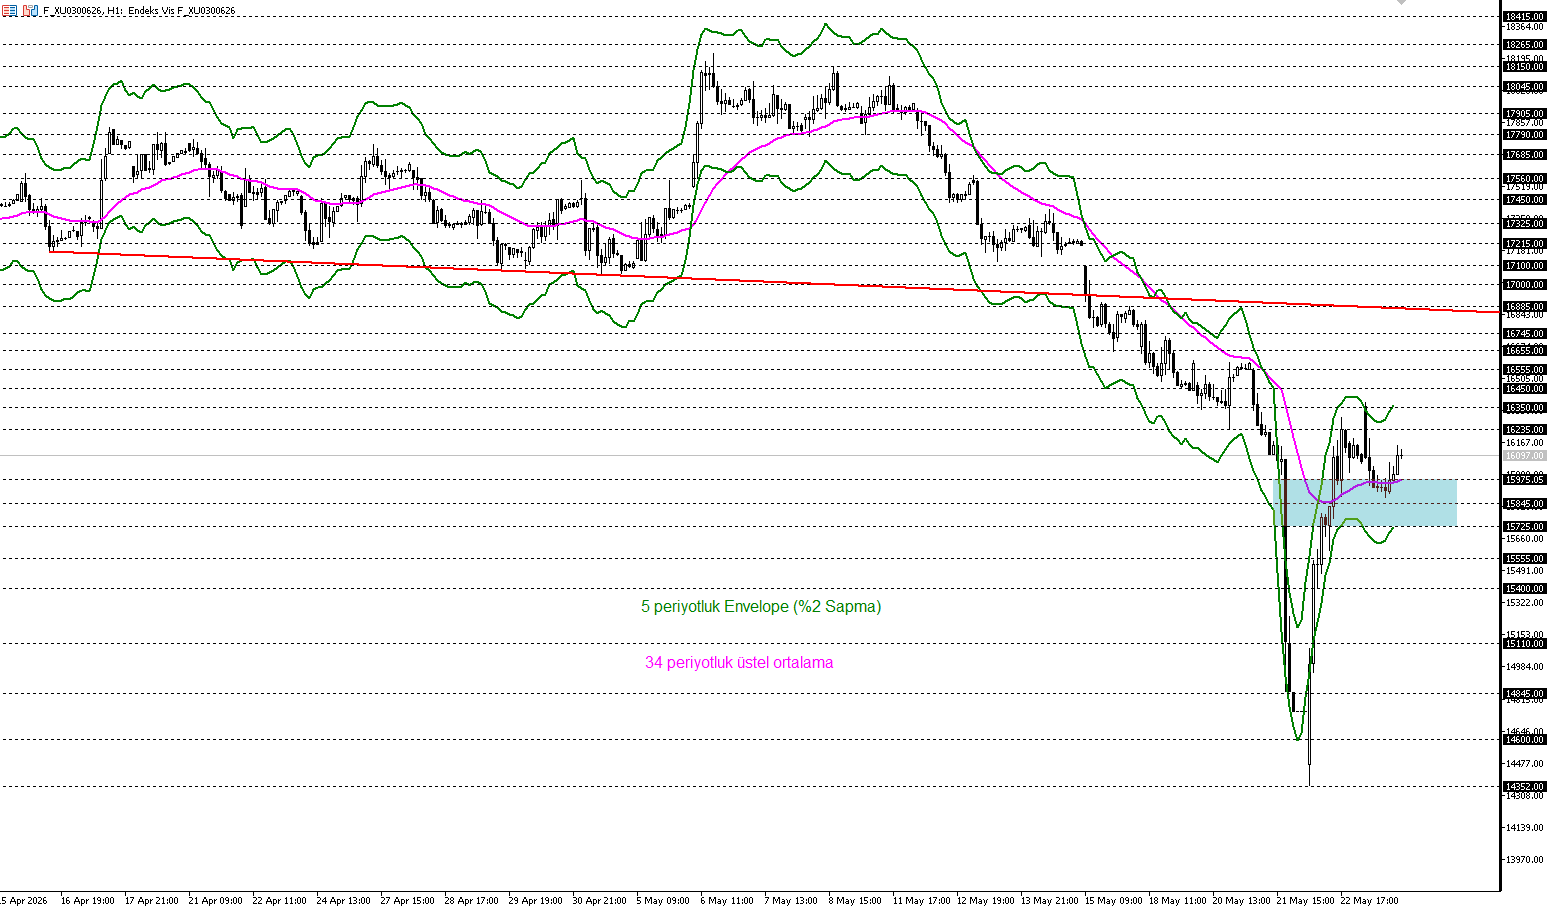
Task: Click the 14600.00 price level label
Action: (x=1525, y=740)
